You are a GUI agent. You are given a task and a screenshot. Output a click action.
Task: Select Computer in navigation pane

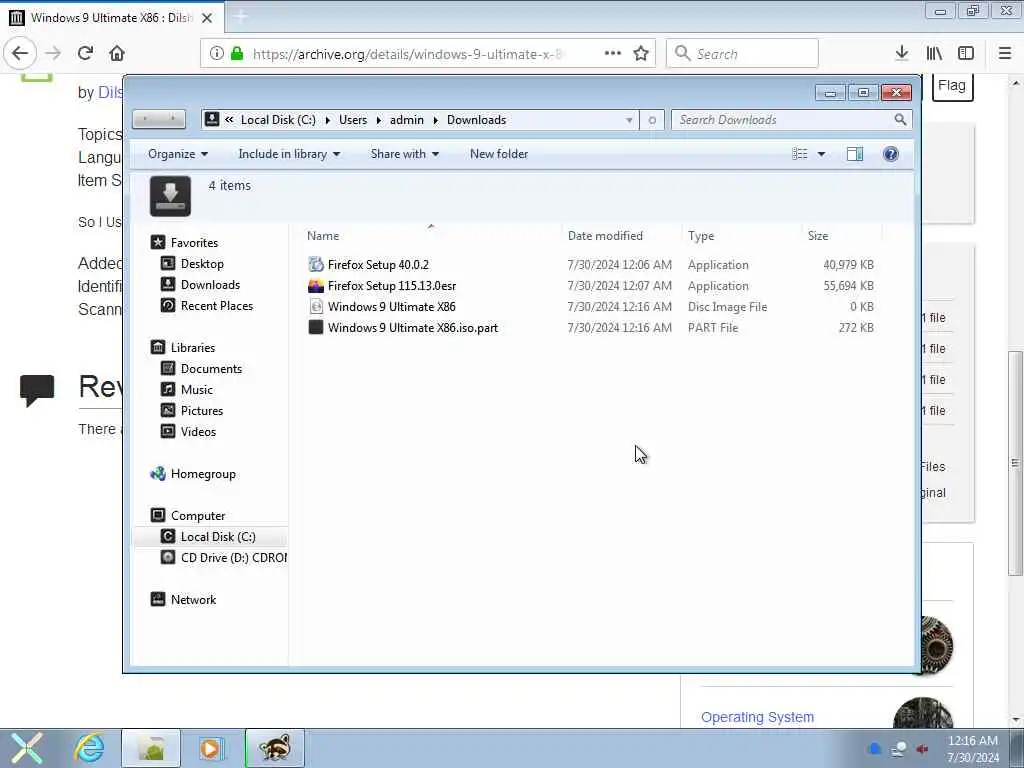click(x=197, y=516)
